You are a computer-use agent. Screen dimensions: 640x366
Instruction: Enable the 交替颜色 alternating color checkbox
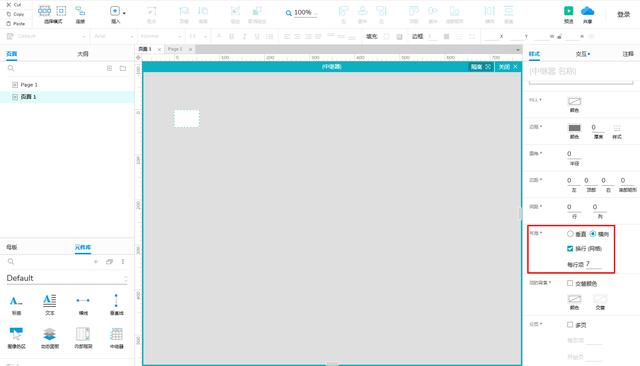[x=570, y=283]
